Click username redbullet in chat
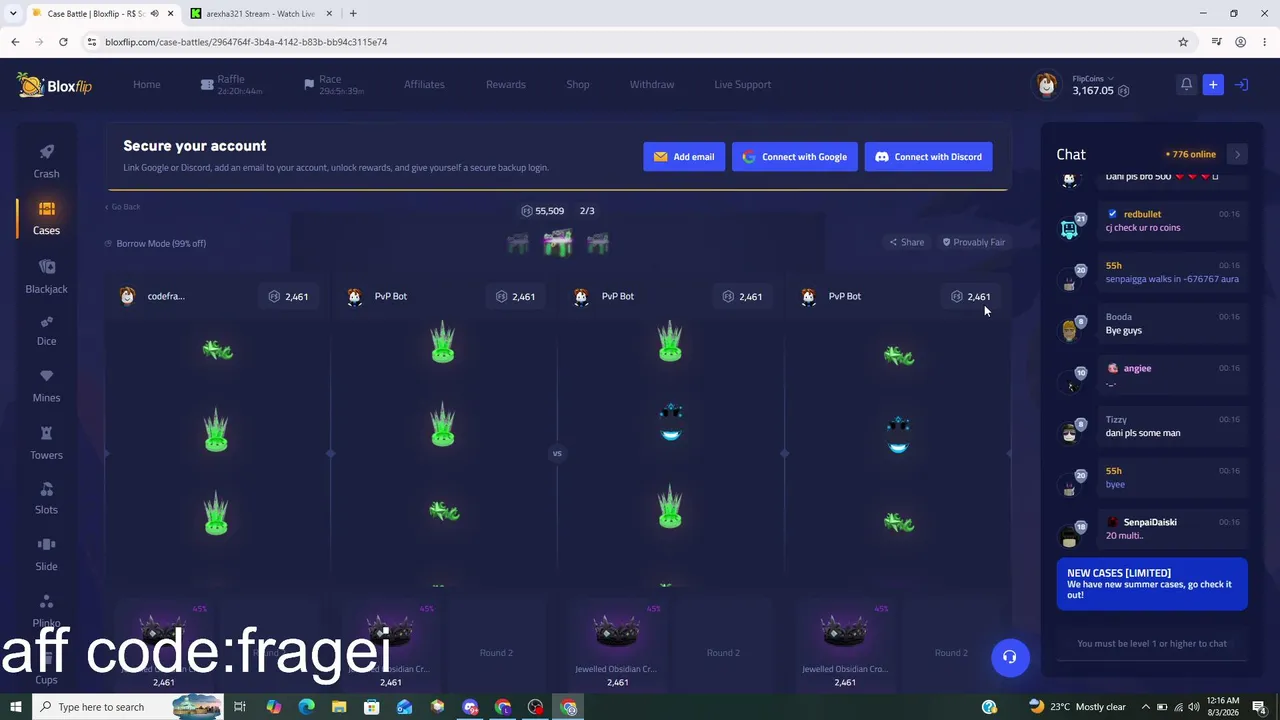1280x720 pixels. 1142,214
